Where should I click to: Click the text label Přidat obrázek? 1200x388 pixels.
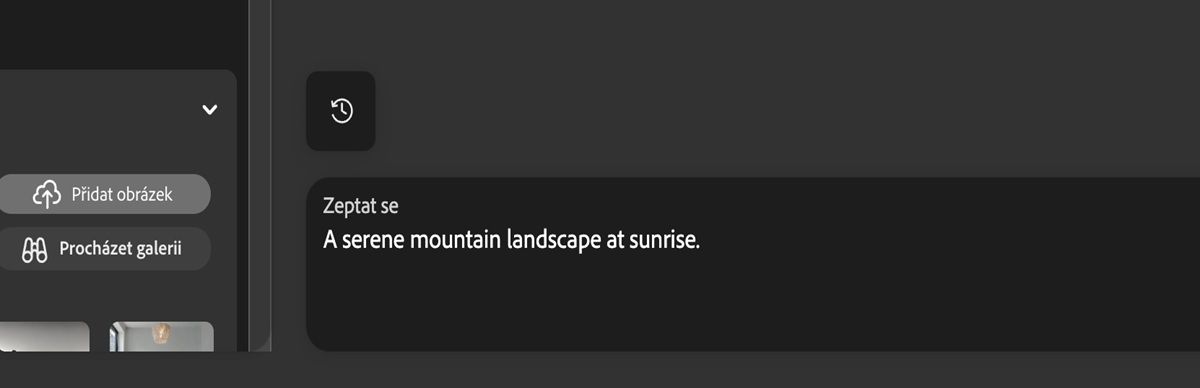122,194
